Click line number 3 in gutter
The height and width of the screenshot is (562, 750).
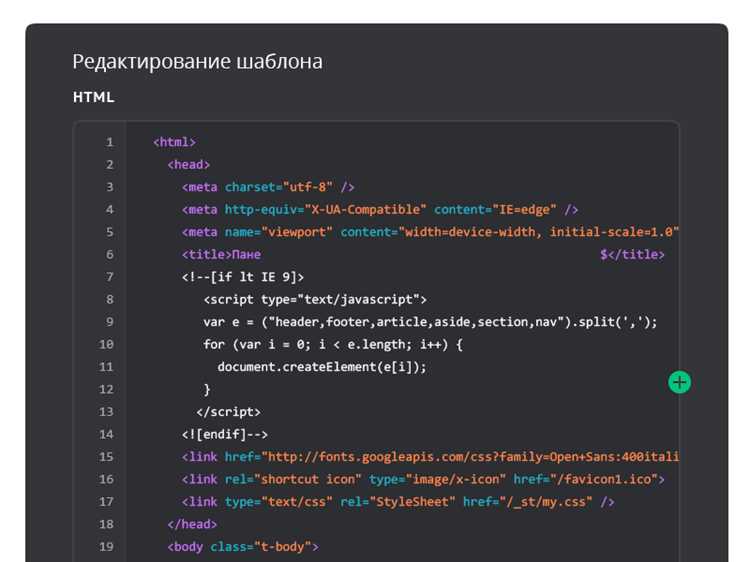click(x=110, y=187)
